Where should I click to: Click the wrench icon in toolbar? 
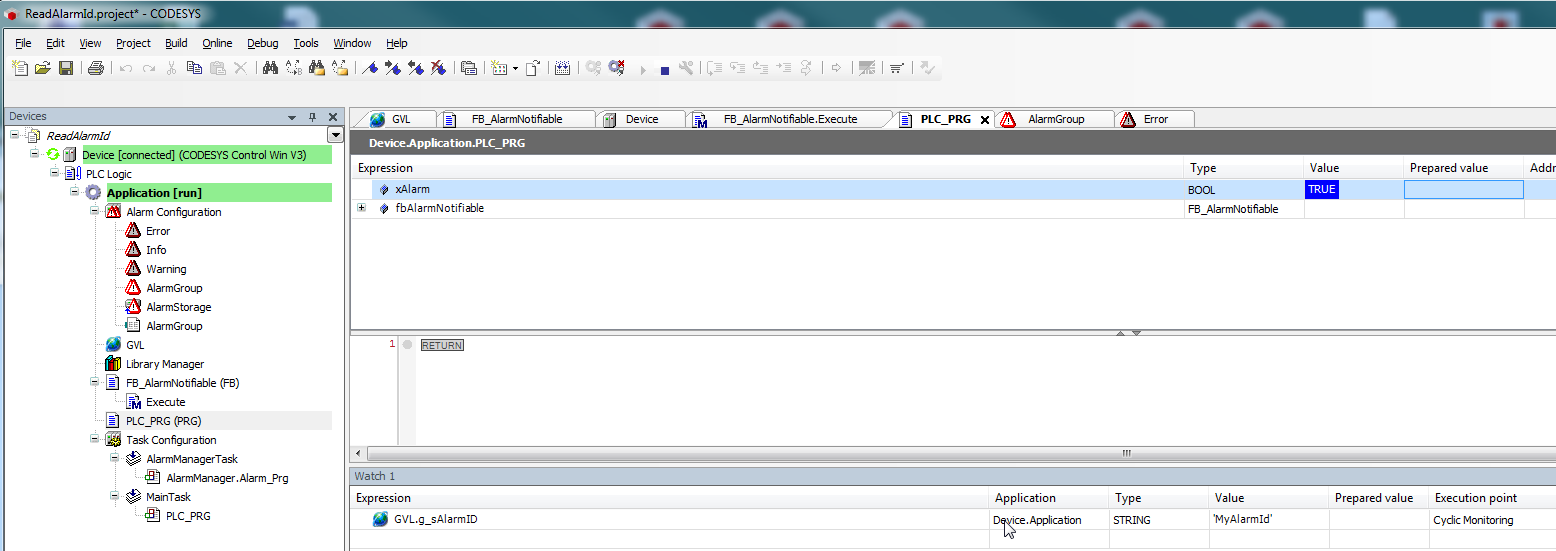coord(686,68)
